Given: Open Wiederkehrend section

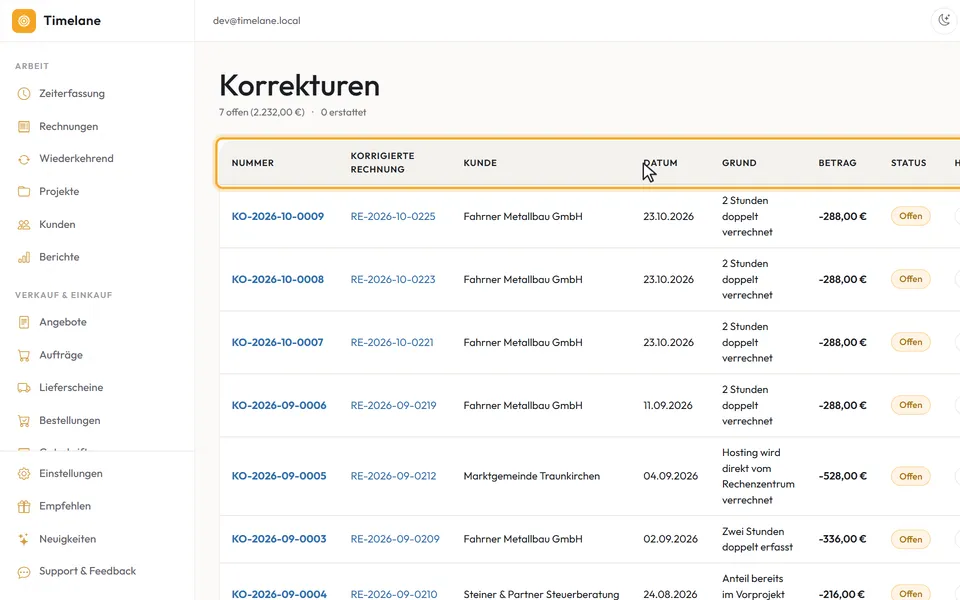Looking at the screenshot, I should click(x=76, y=159).
